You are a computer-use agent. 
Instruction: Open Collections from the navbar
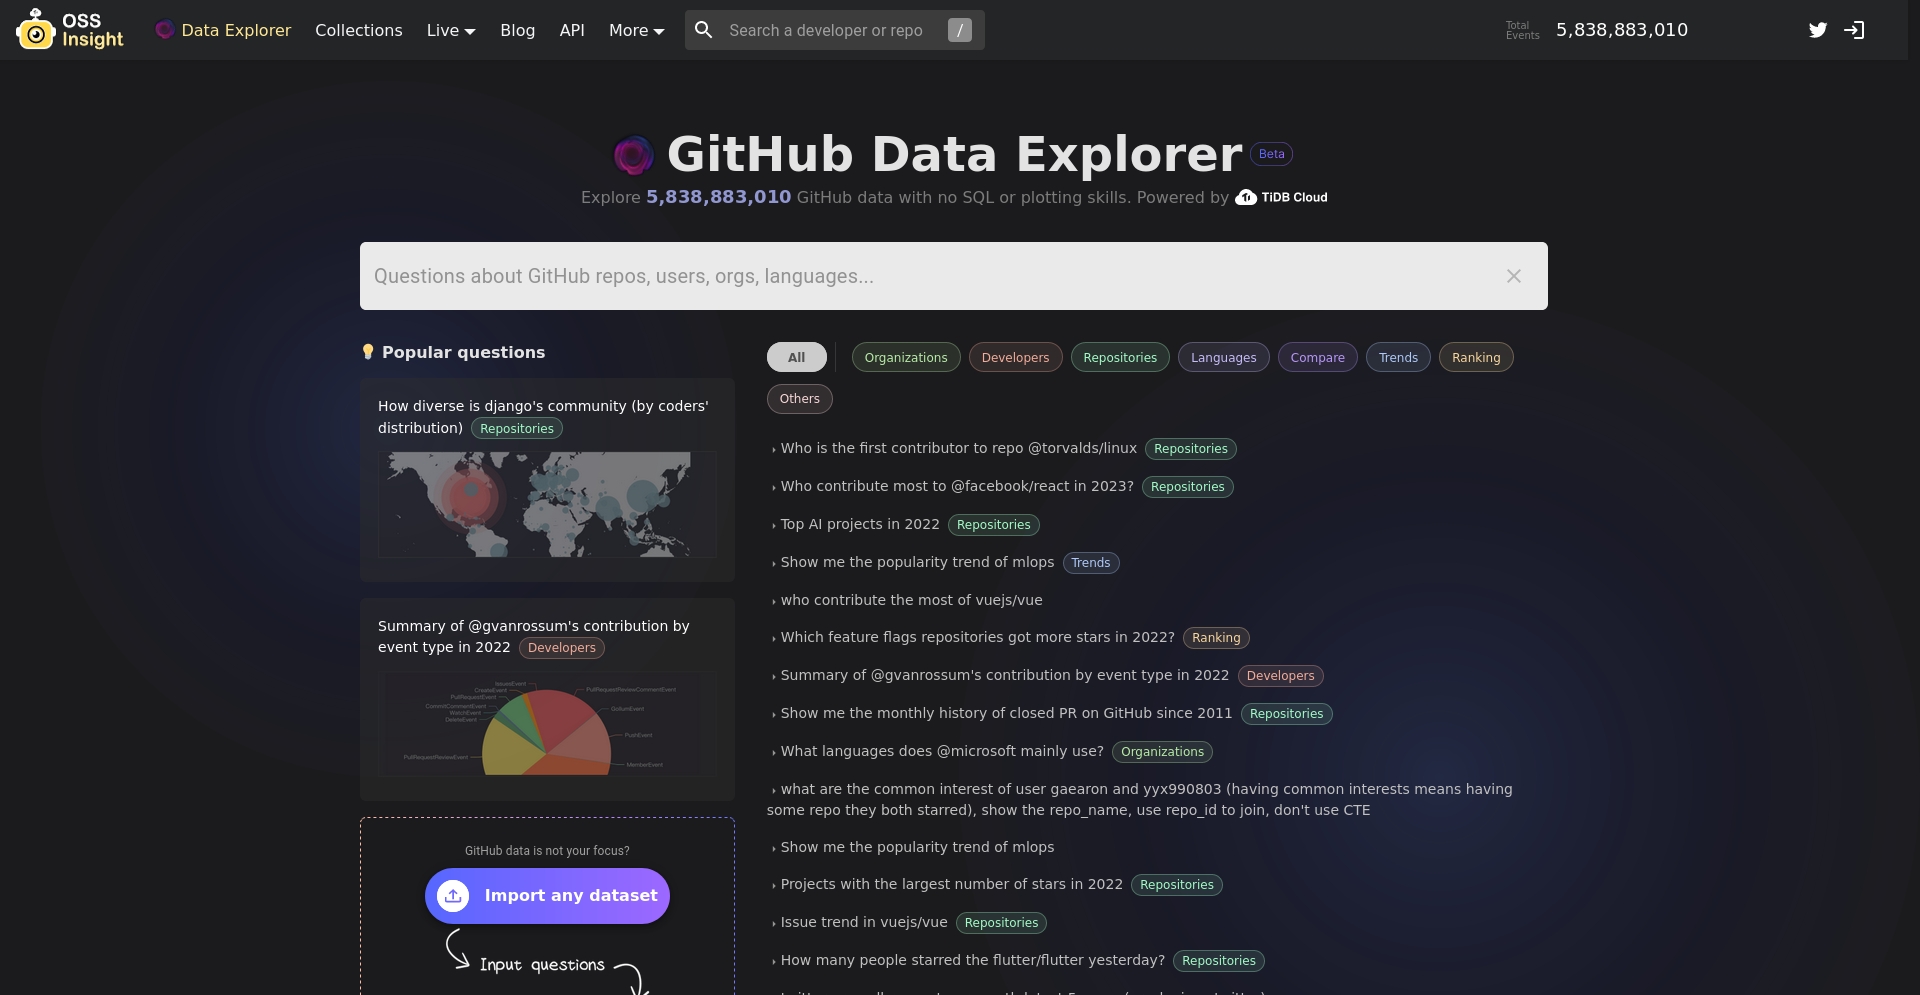click(359, 30)
